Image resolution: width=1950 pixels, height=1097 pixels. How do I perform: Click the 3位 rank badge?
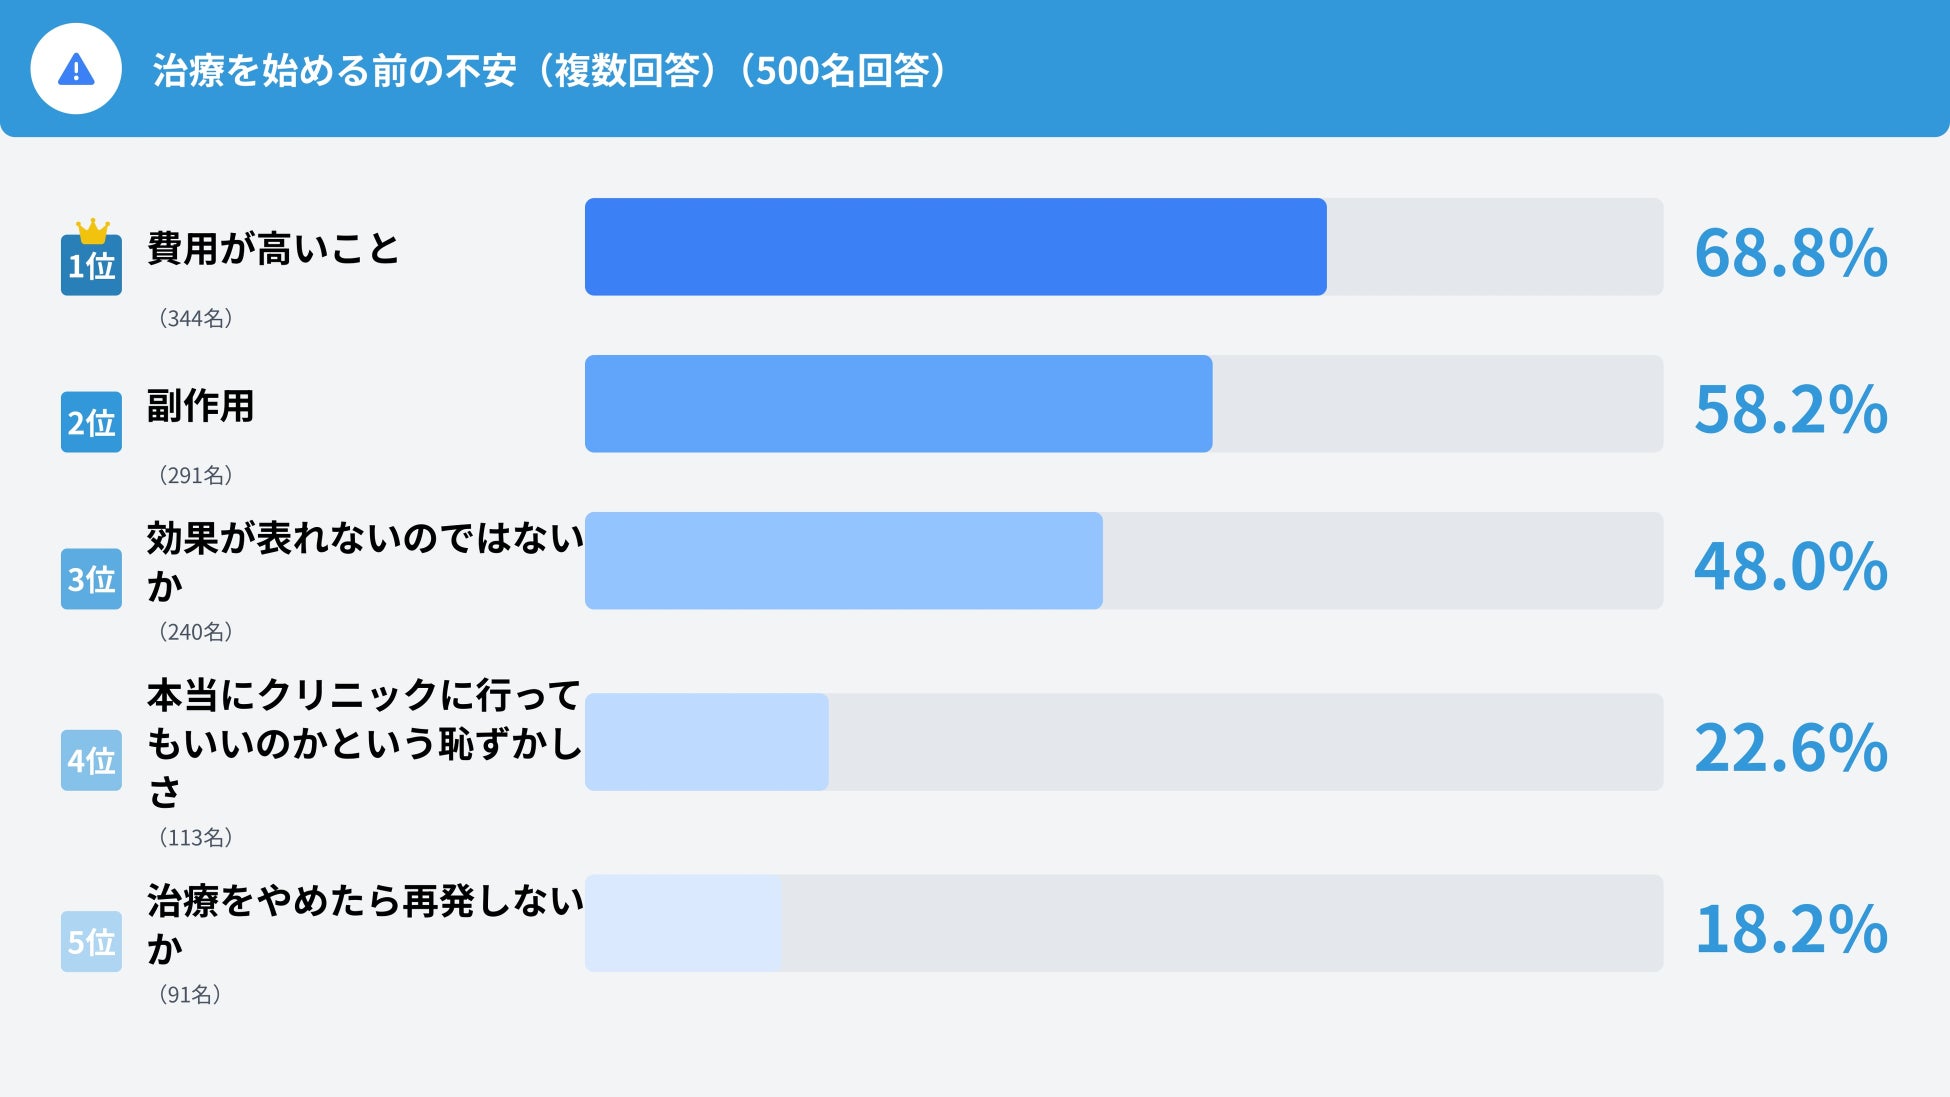point(91,579)
